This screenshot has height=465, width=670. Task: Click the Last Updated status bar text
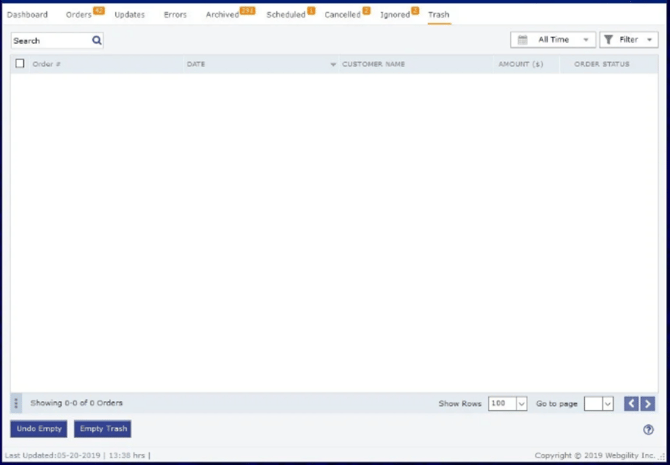coord(77,456)
